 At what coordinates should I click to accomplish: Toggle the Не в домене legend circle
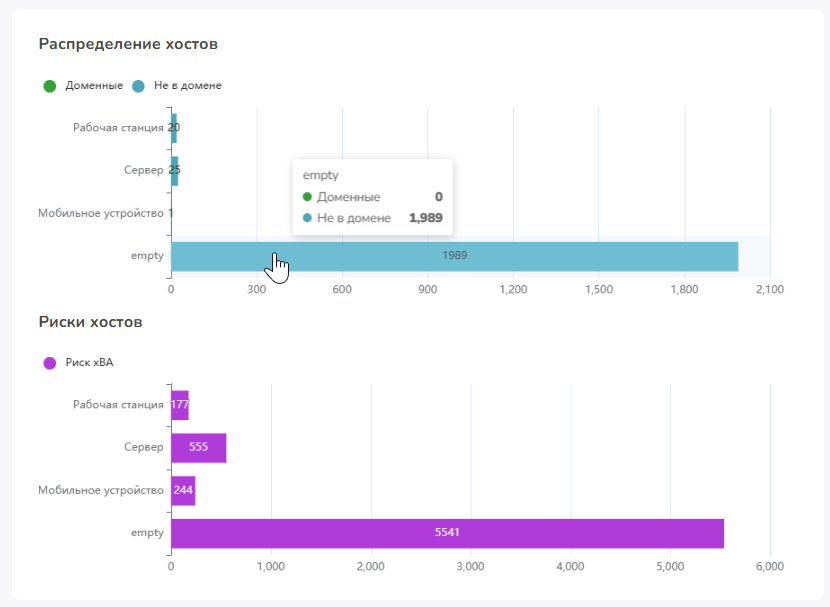tap(138, 86)
